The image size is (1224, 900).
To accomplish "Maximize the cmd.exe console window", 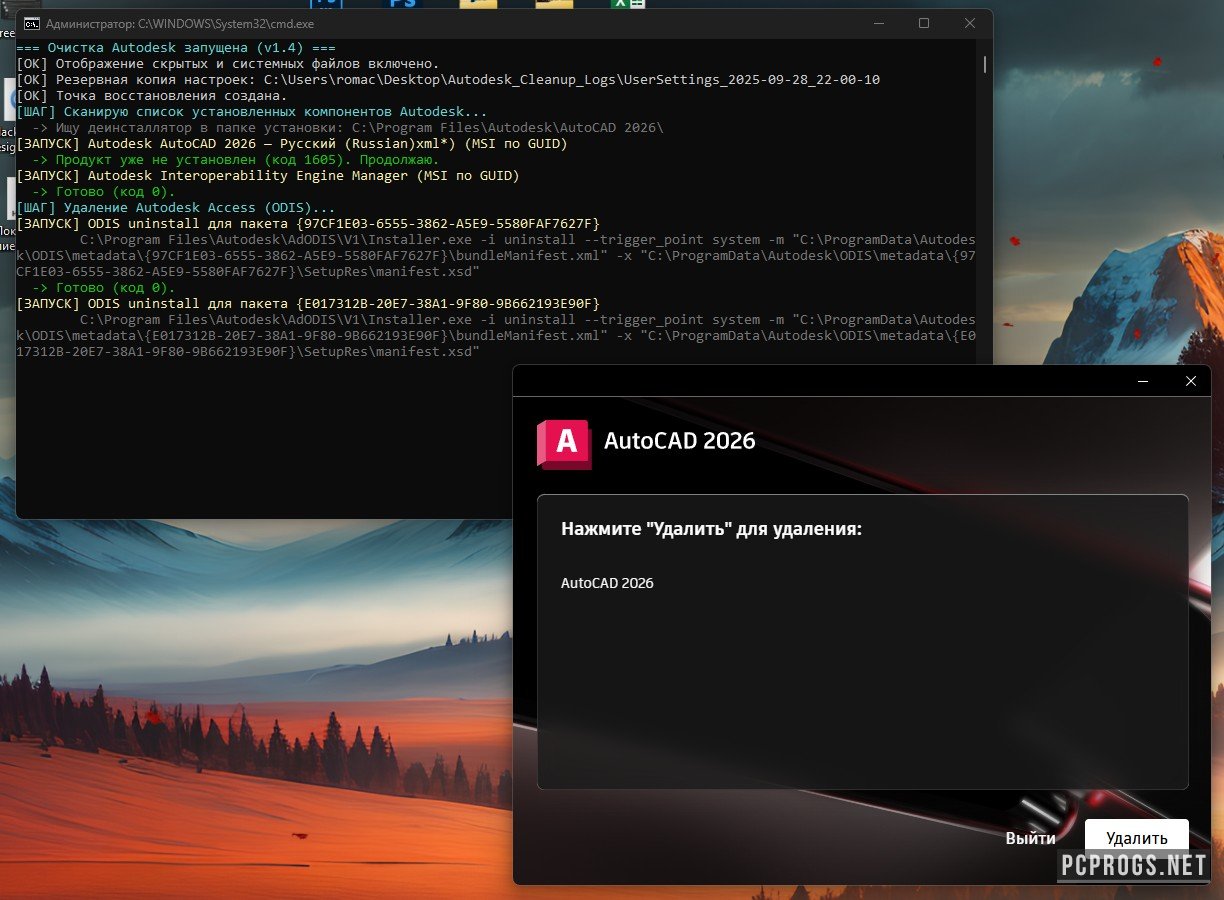I will [923, 23].
